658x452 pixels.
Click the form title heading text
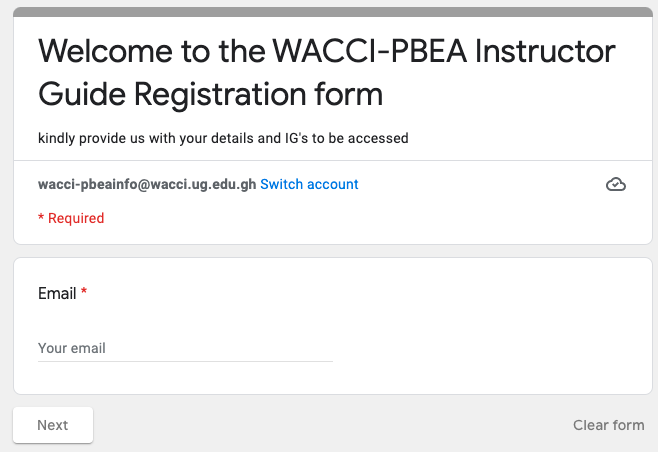(x=327, y=72)
